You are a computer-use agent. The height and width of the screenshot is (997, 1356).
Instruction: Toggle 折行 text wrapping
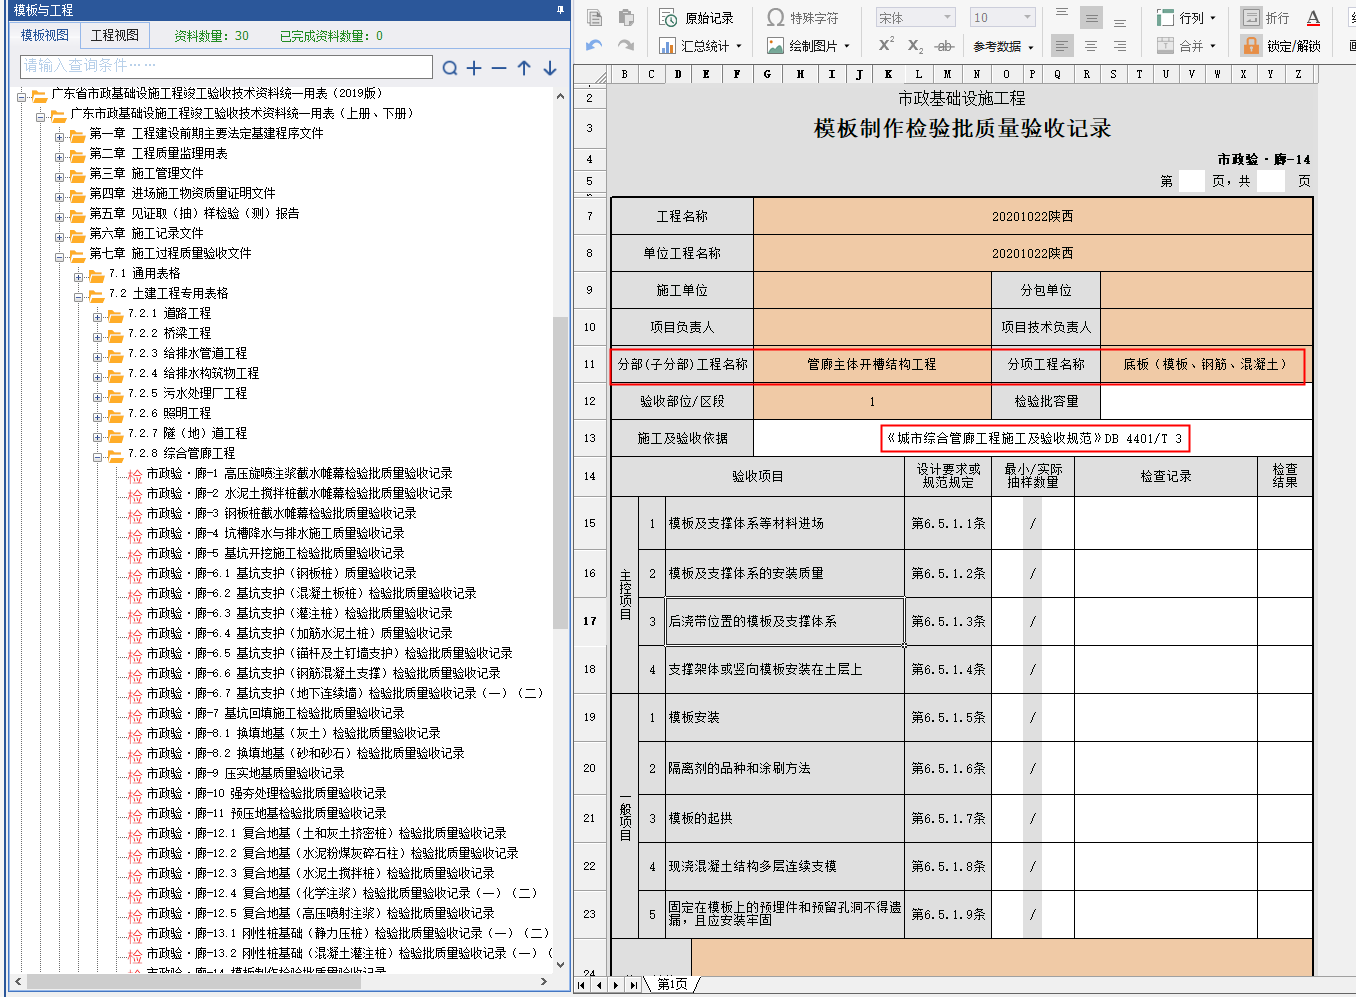(x=1265, y=18)
